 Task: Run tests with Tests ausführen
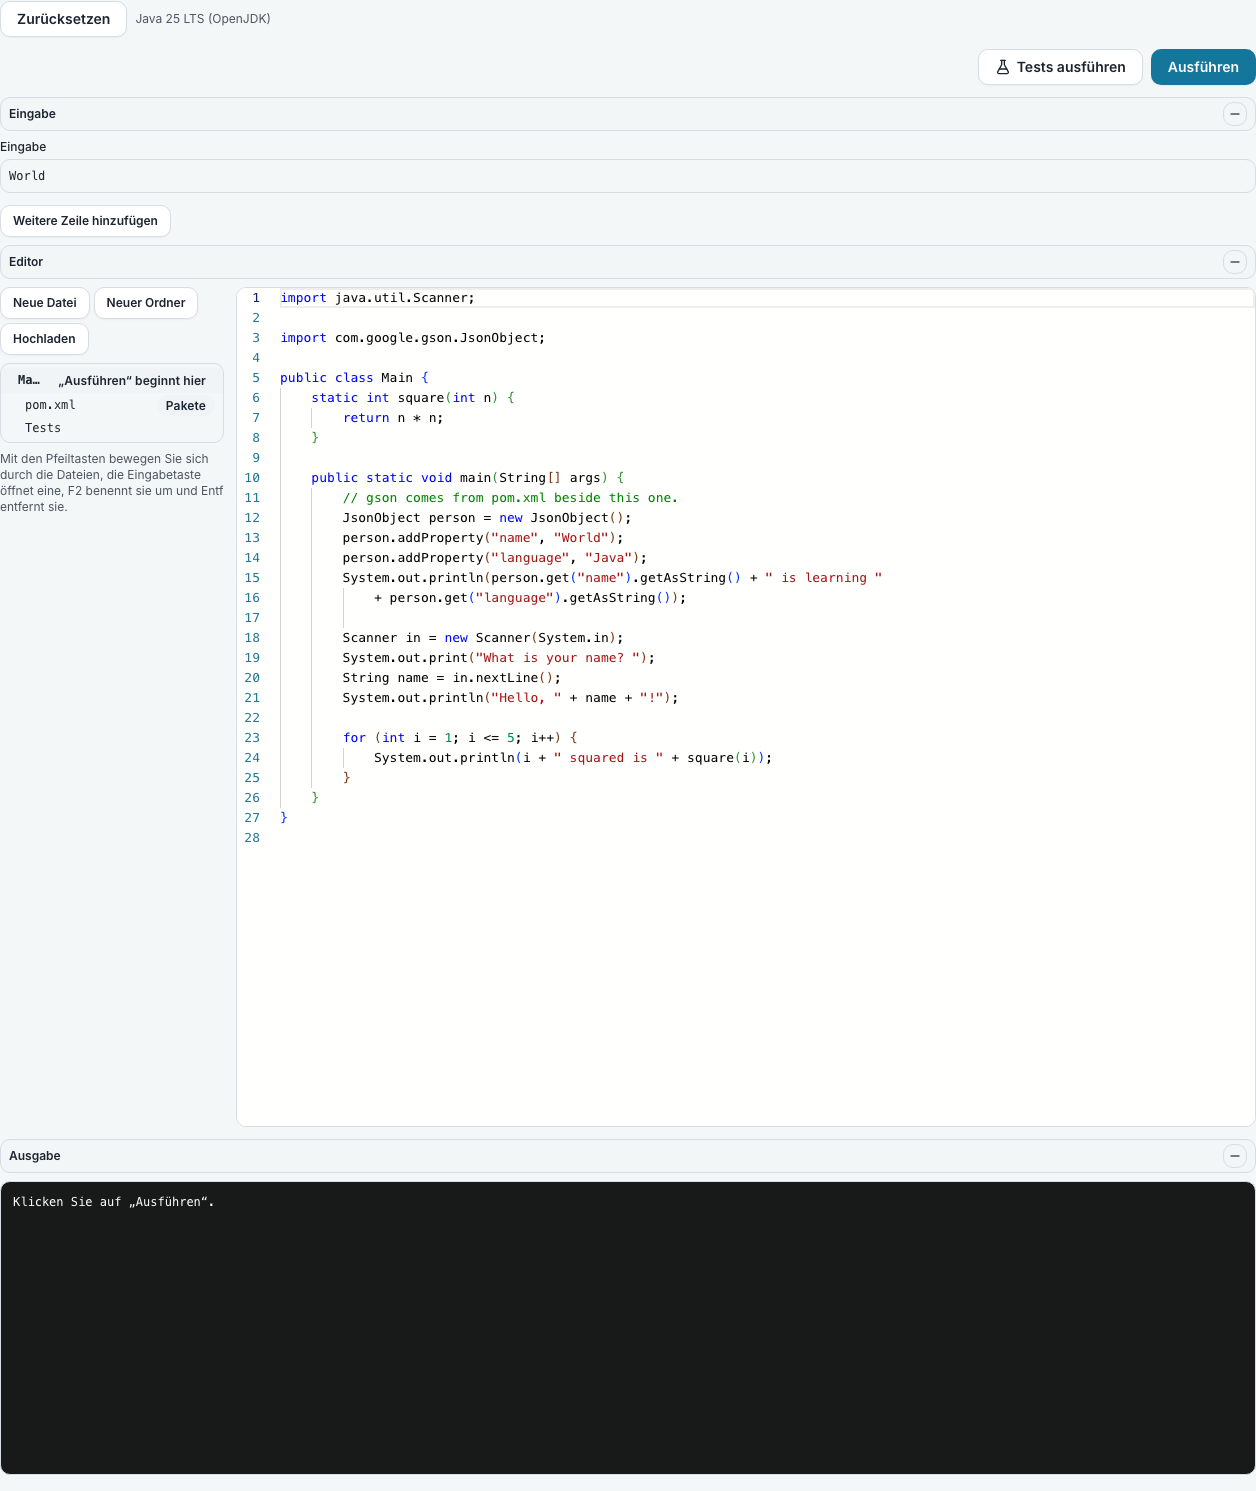(1060, 67)
